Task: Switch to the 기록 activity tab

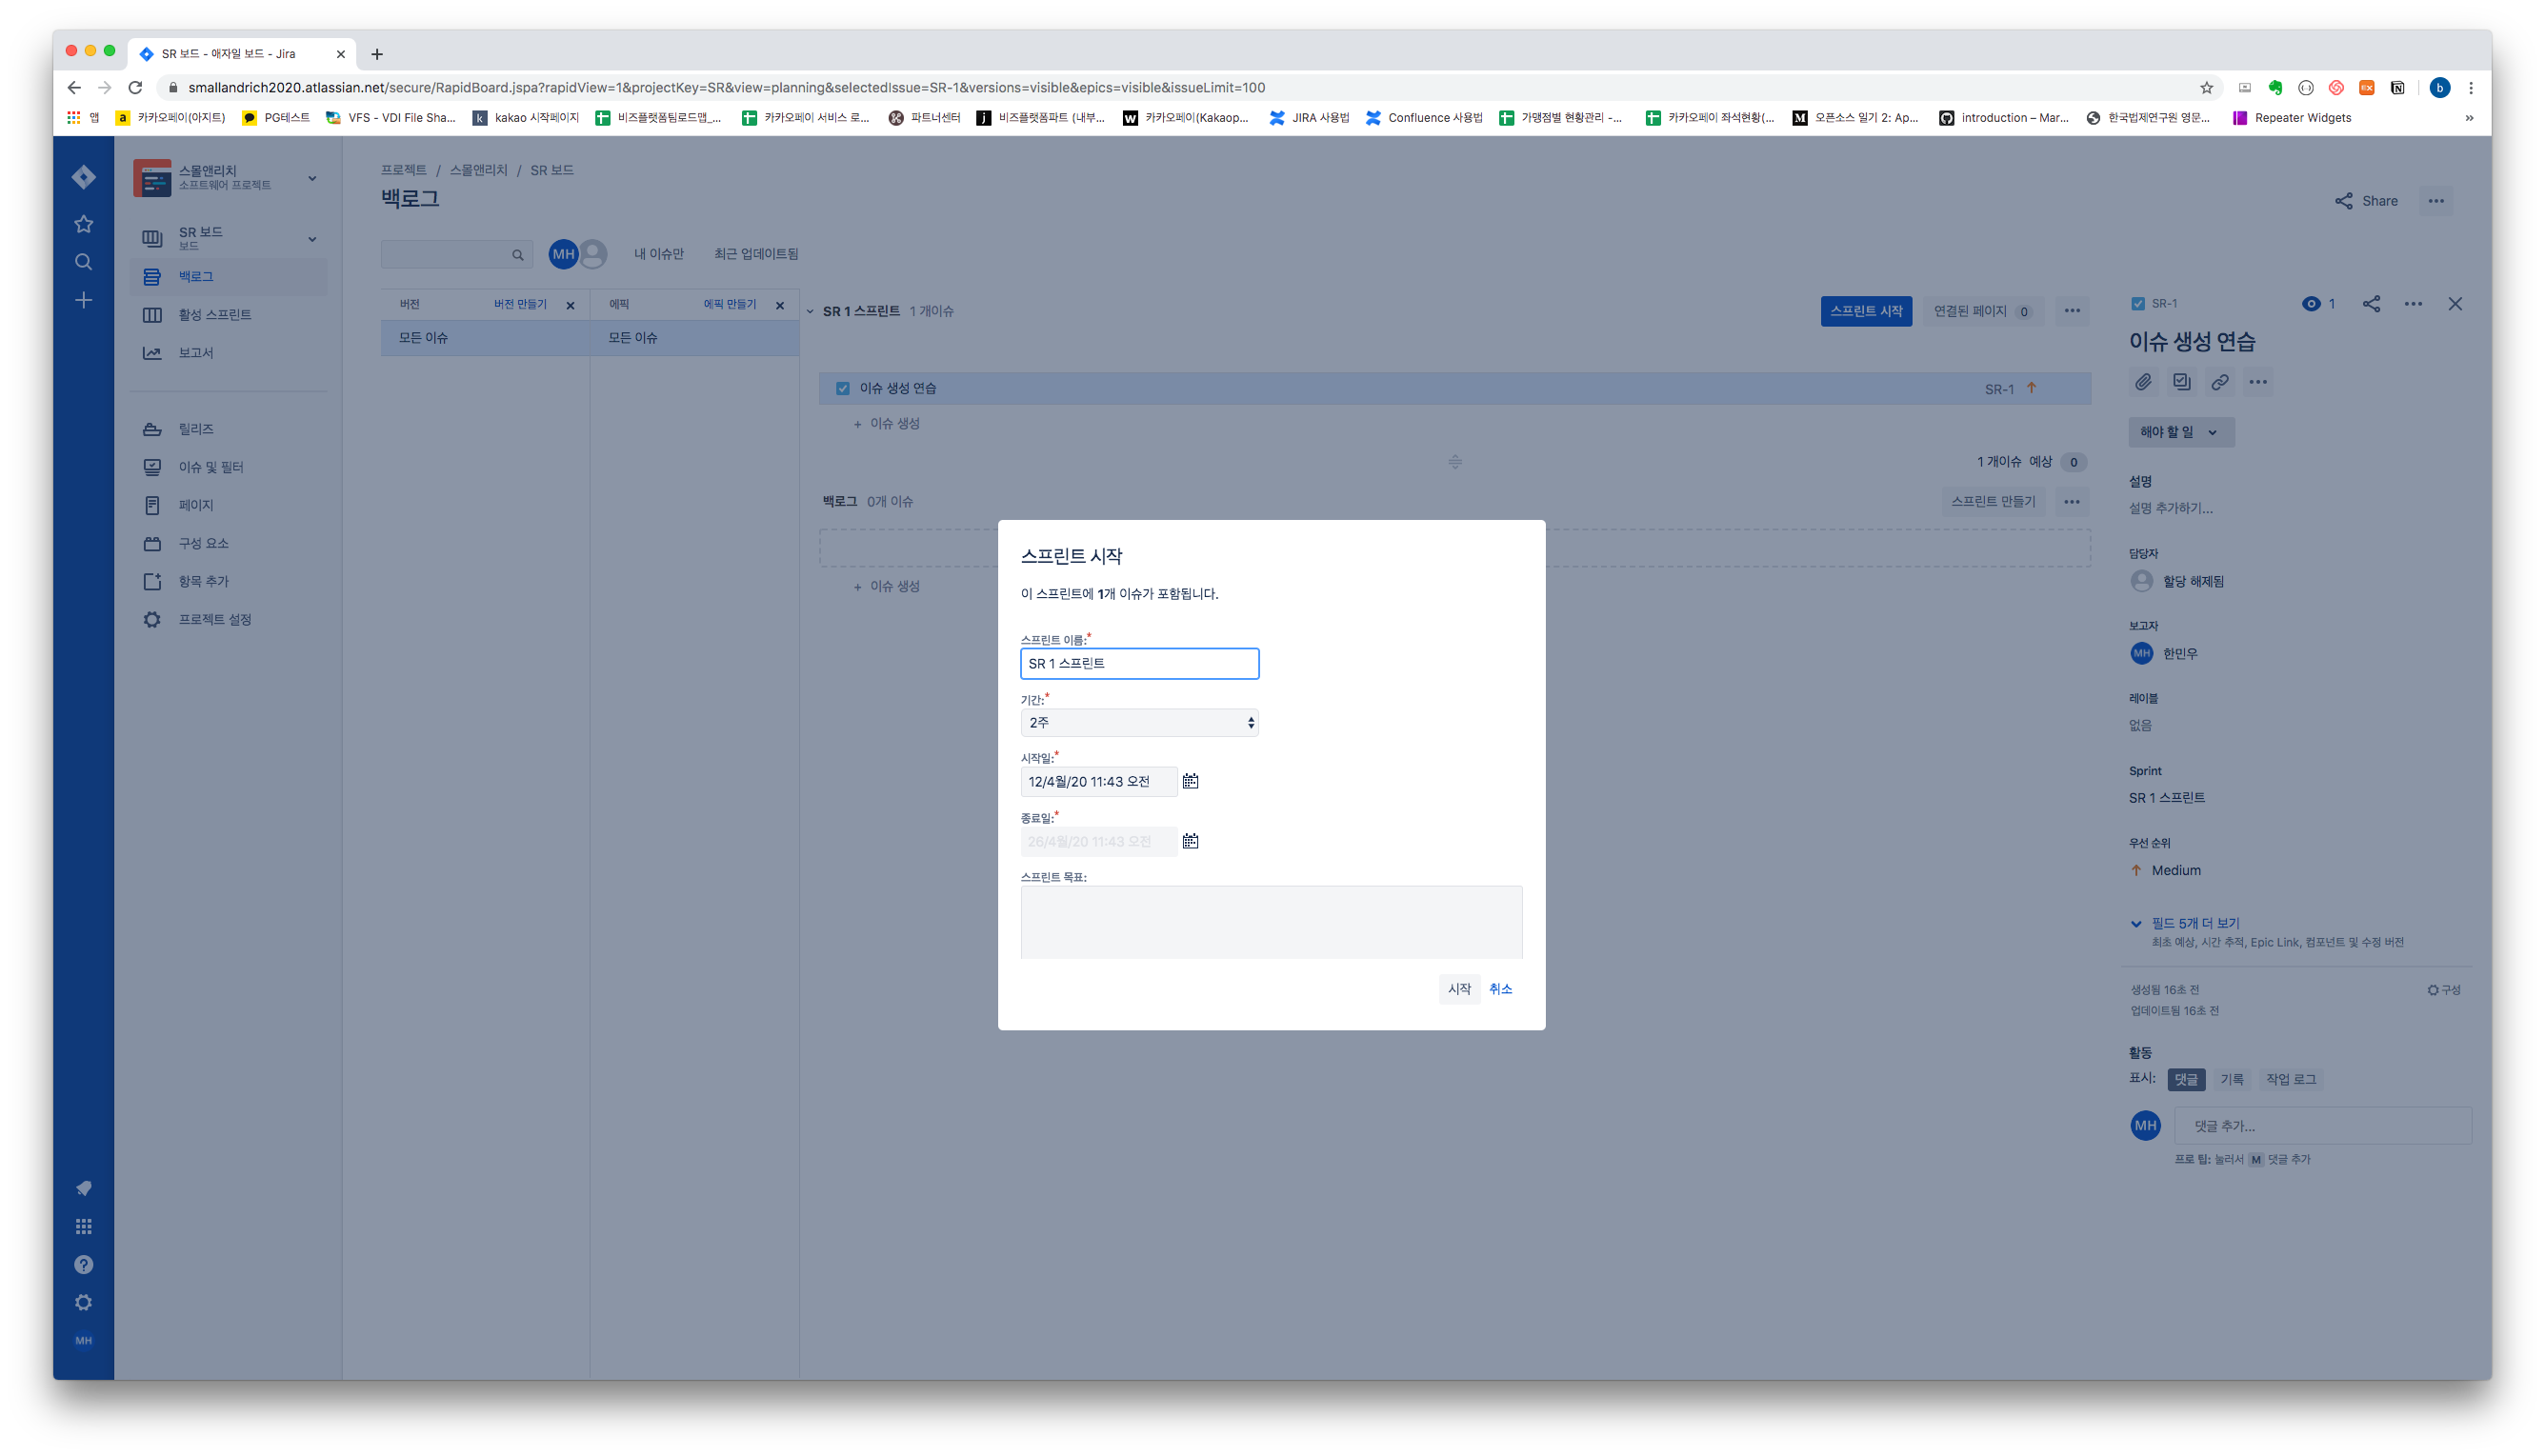Action: pyautogui.click(x=2232, y=1079)
